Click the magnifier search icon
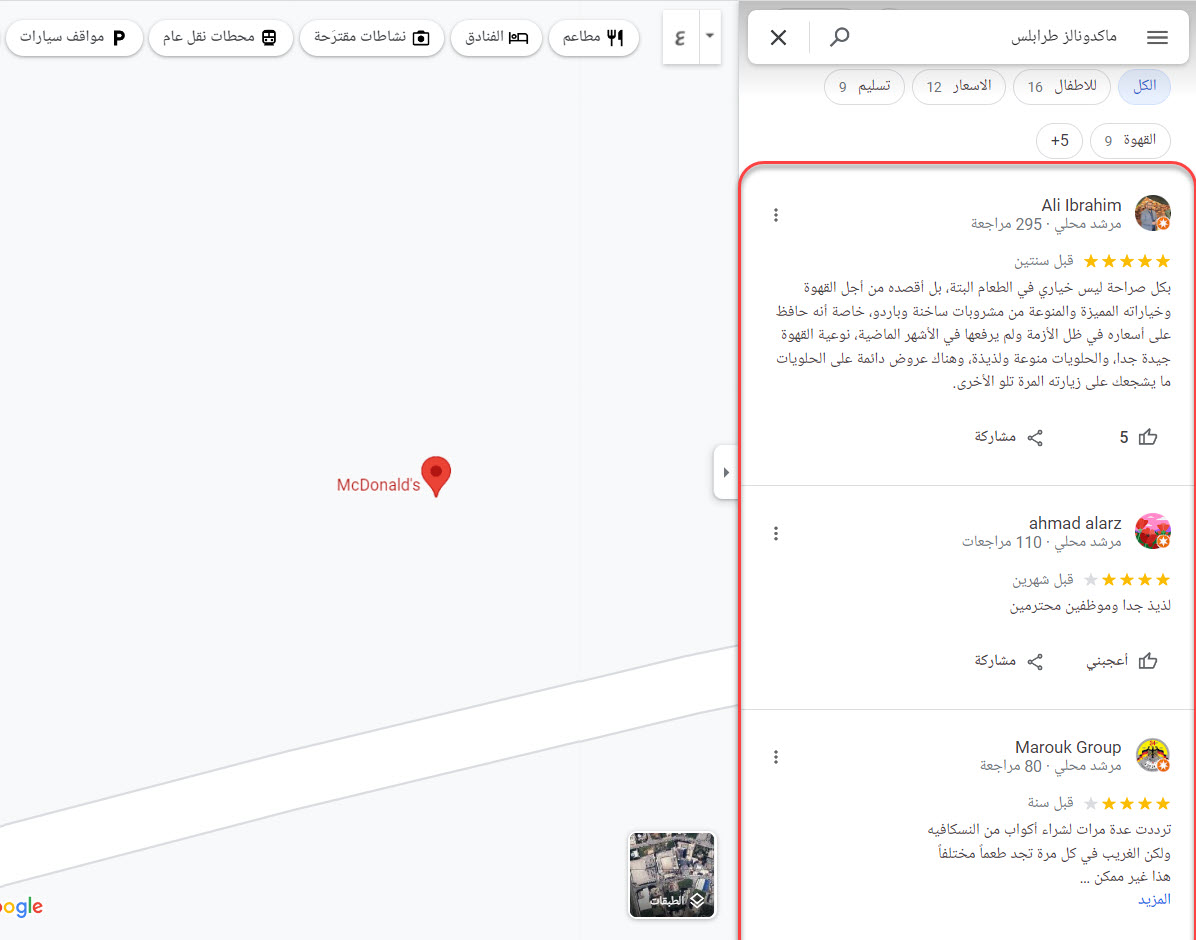Viewport: 1196px width, 940px height. (840, 38)
